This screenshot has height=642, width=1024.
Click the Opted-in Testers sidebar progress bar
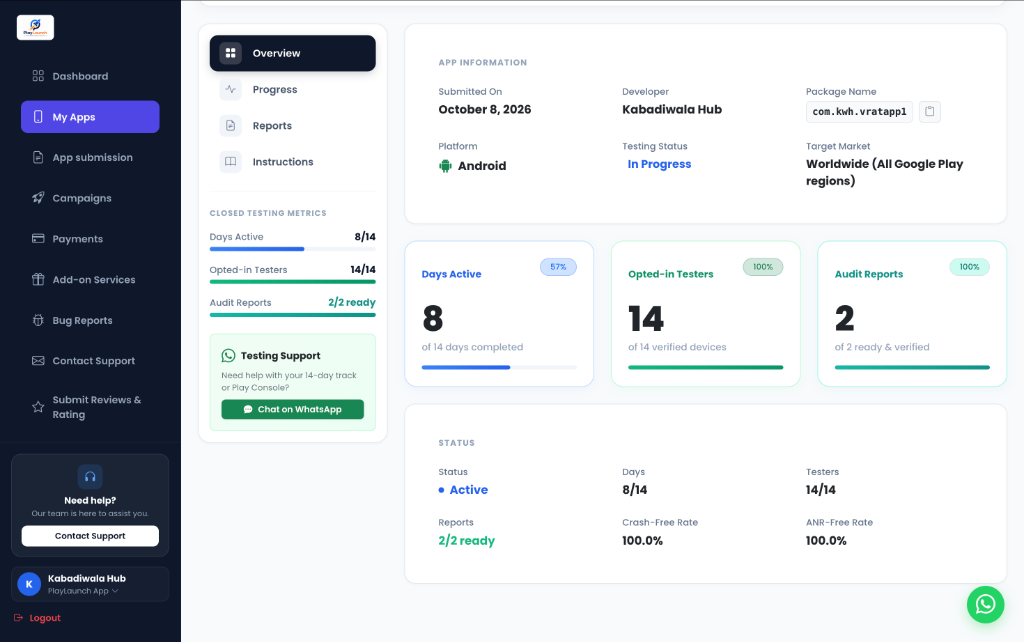293,281
